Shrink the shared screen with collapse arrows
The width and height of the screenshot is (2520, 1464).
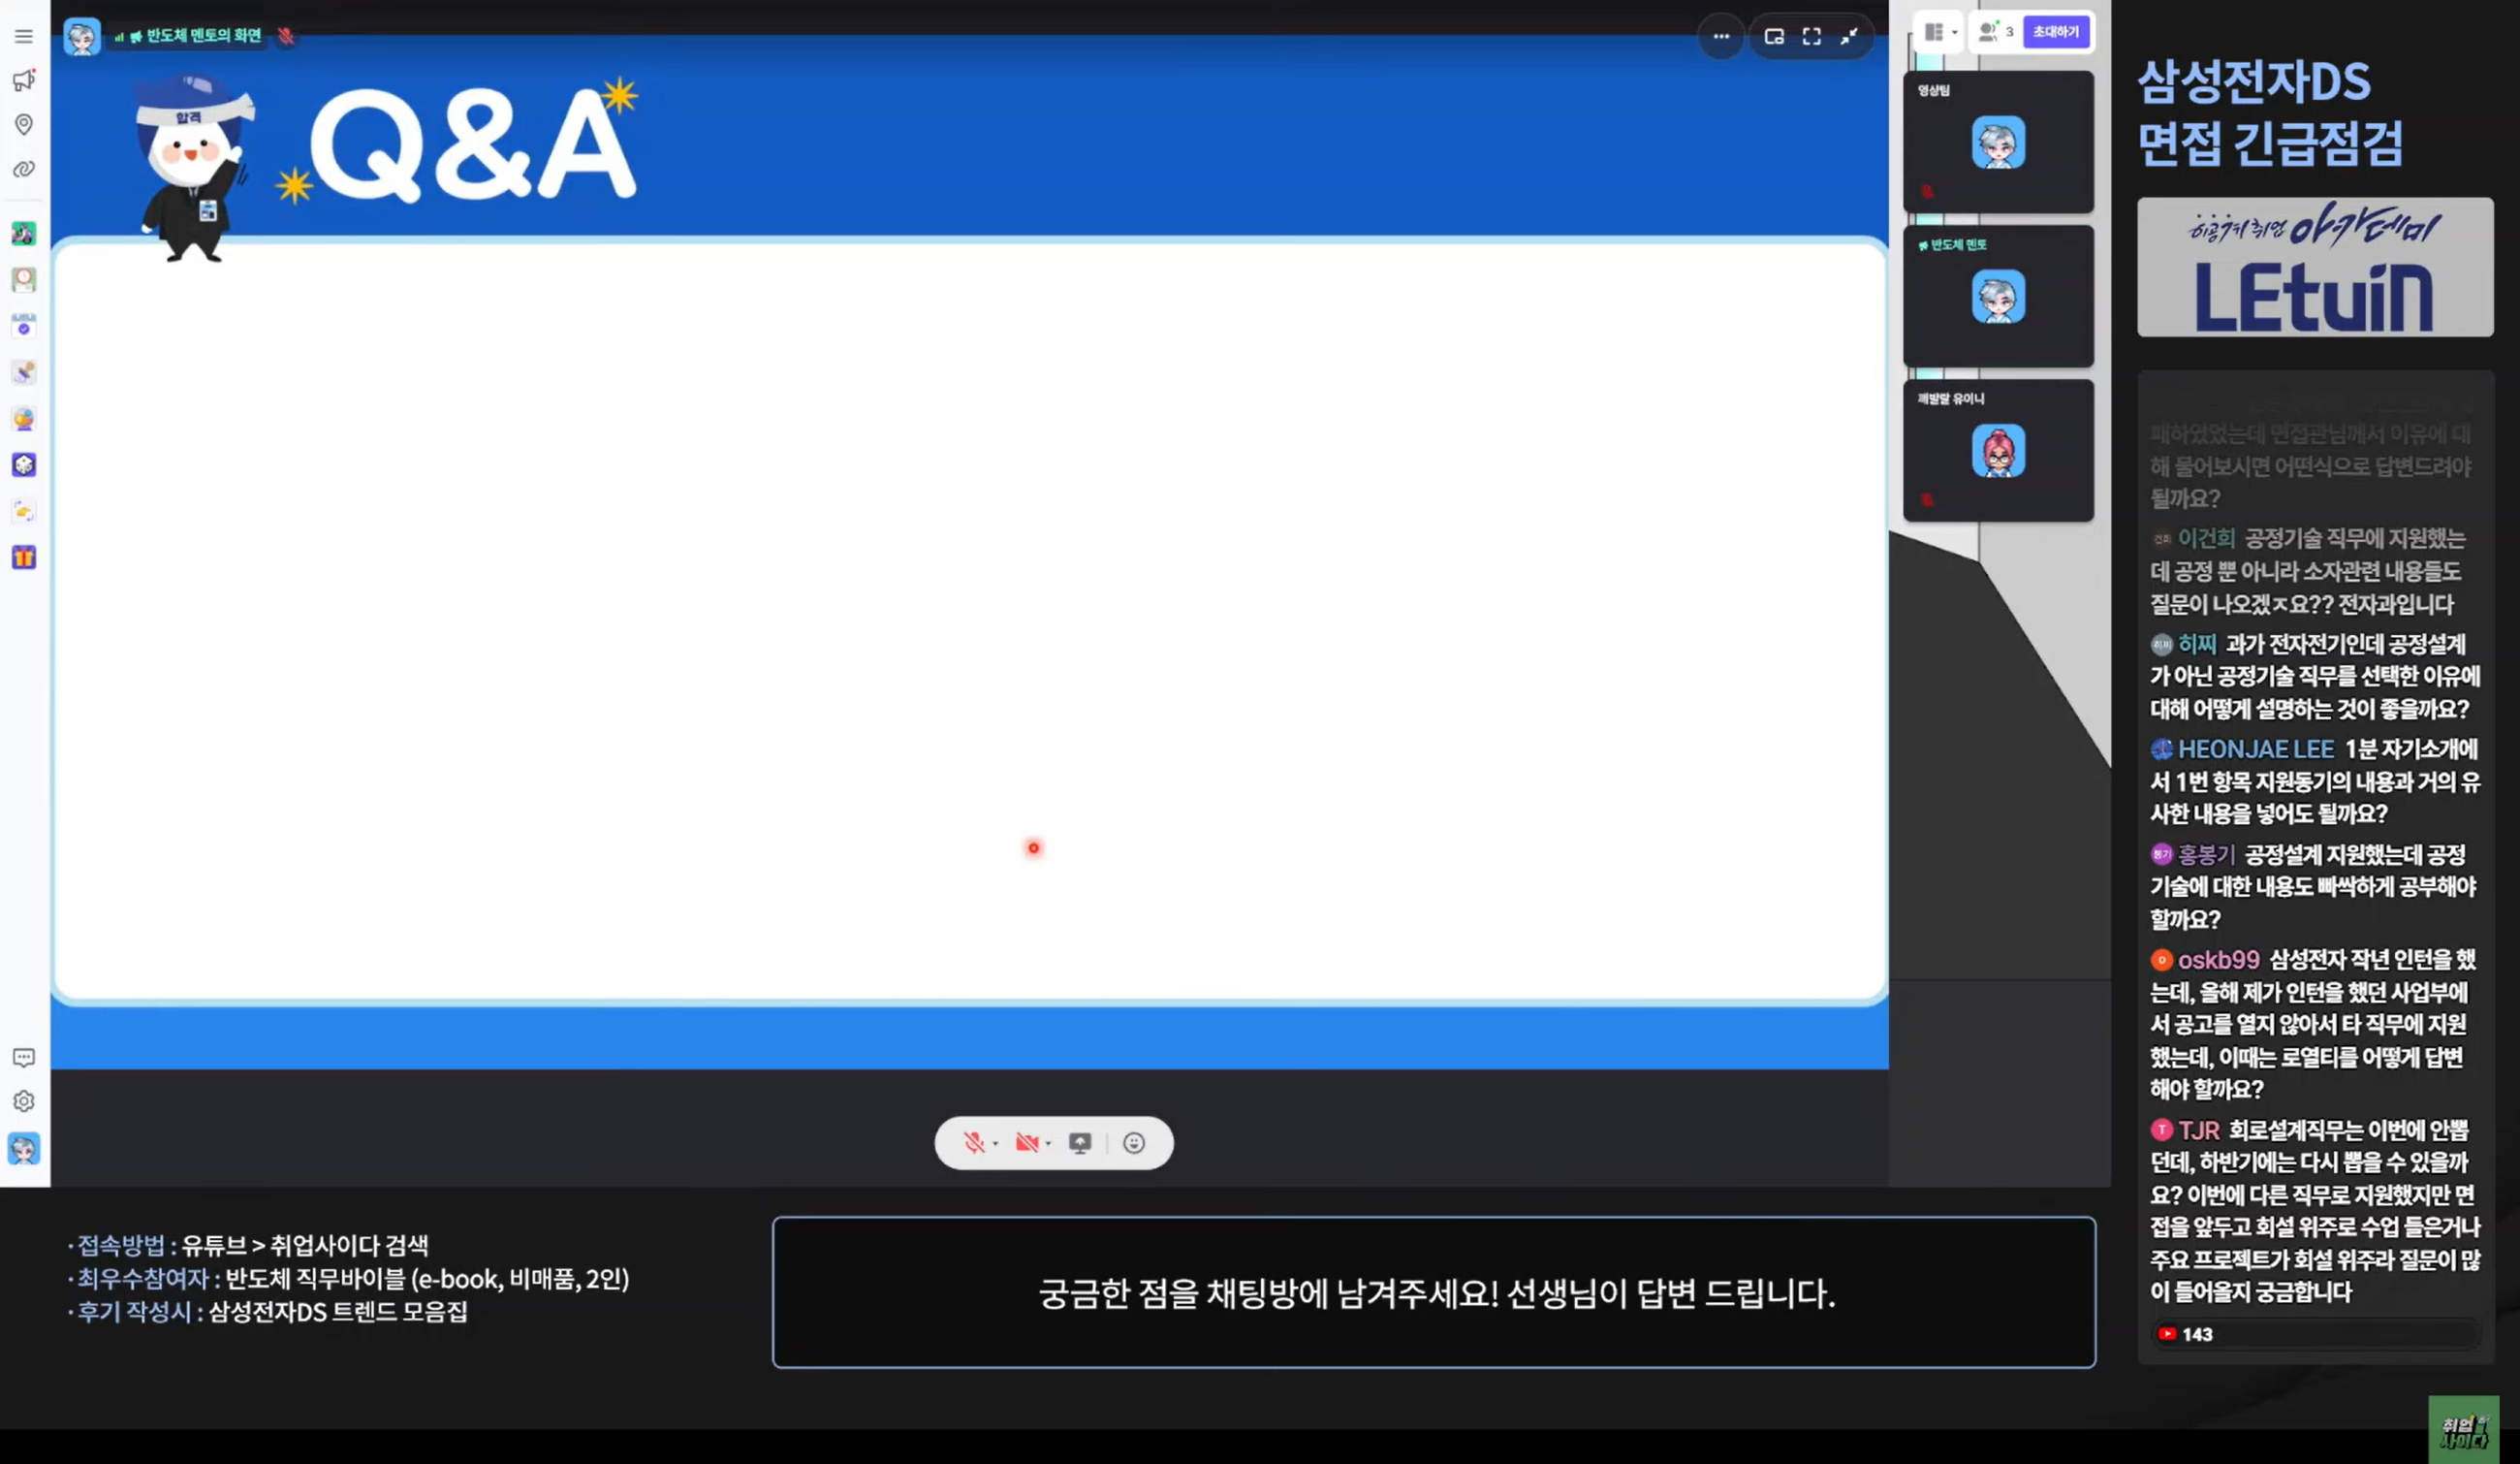click(1849, 37)
